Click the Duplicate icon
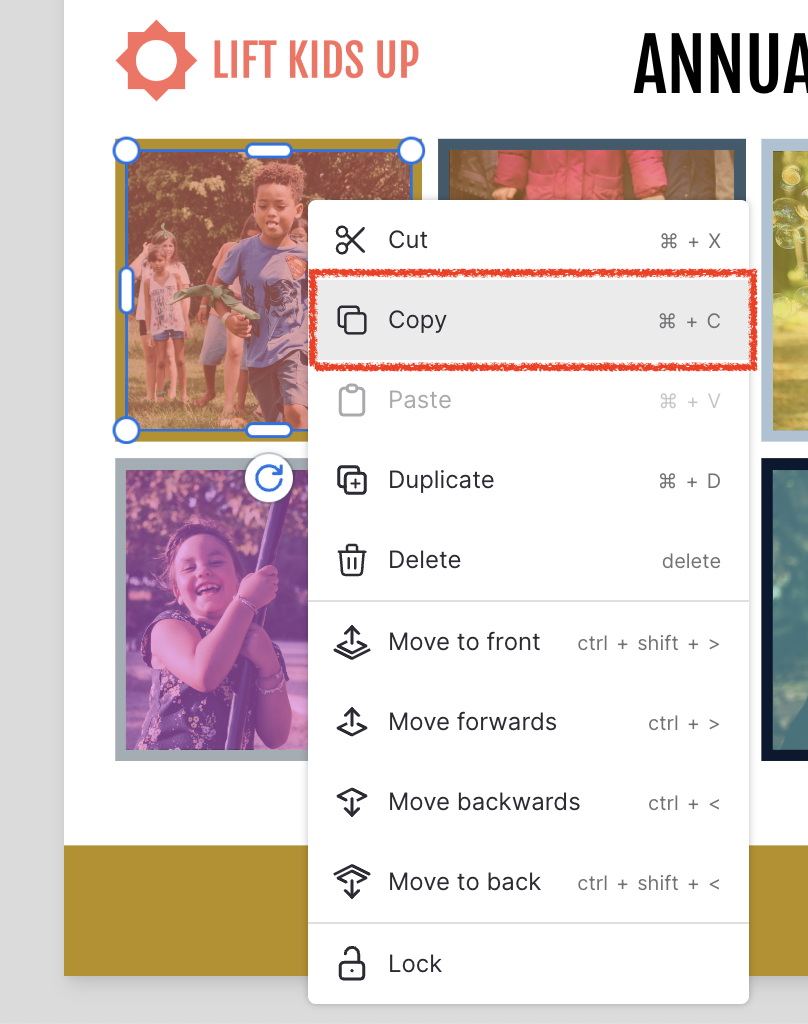Viewport: 808px width, 1024px height. click(x=351, y=480)
